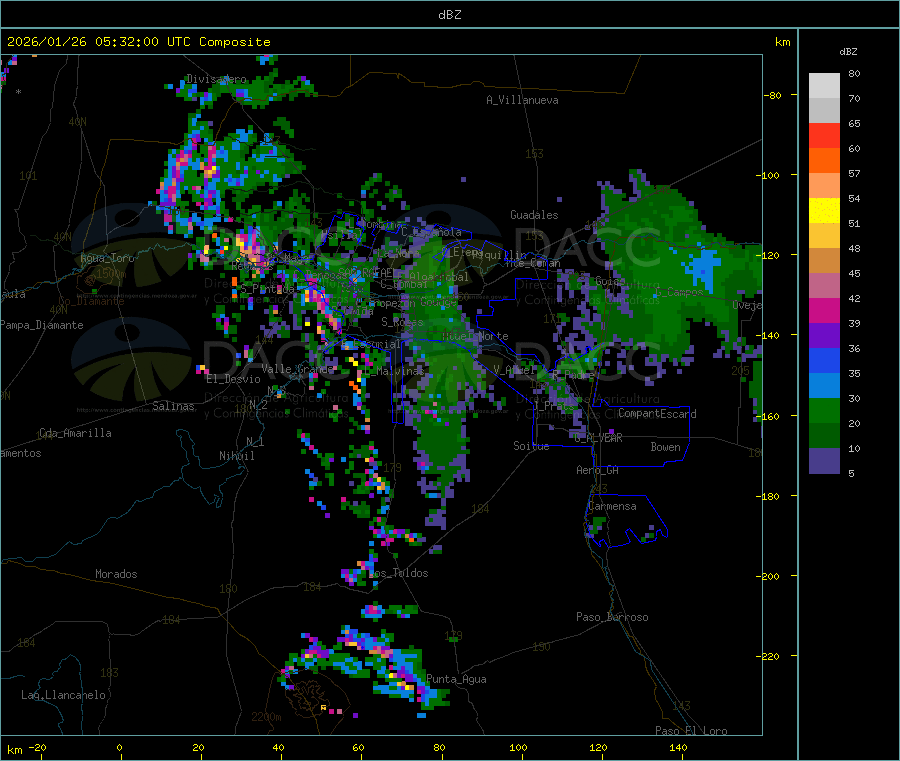This screenshot has height=761, width=900.
Task: Click the El_Desvio location label
Action: [x=233, y=379]
